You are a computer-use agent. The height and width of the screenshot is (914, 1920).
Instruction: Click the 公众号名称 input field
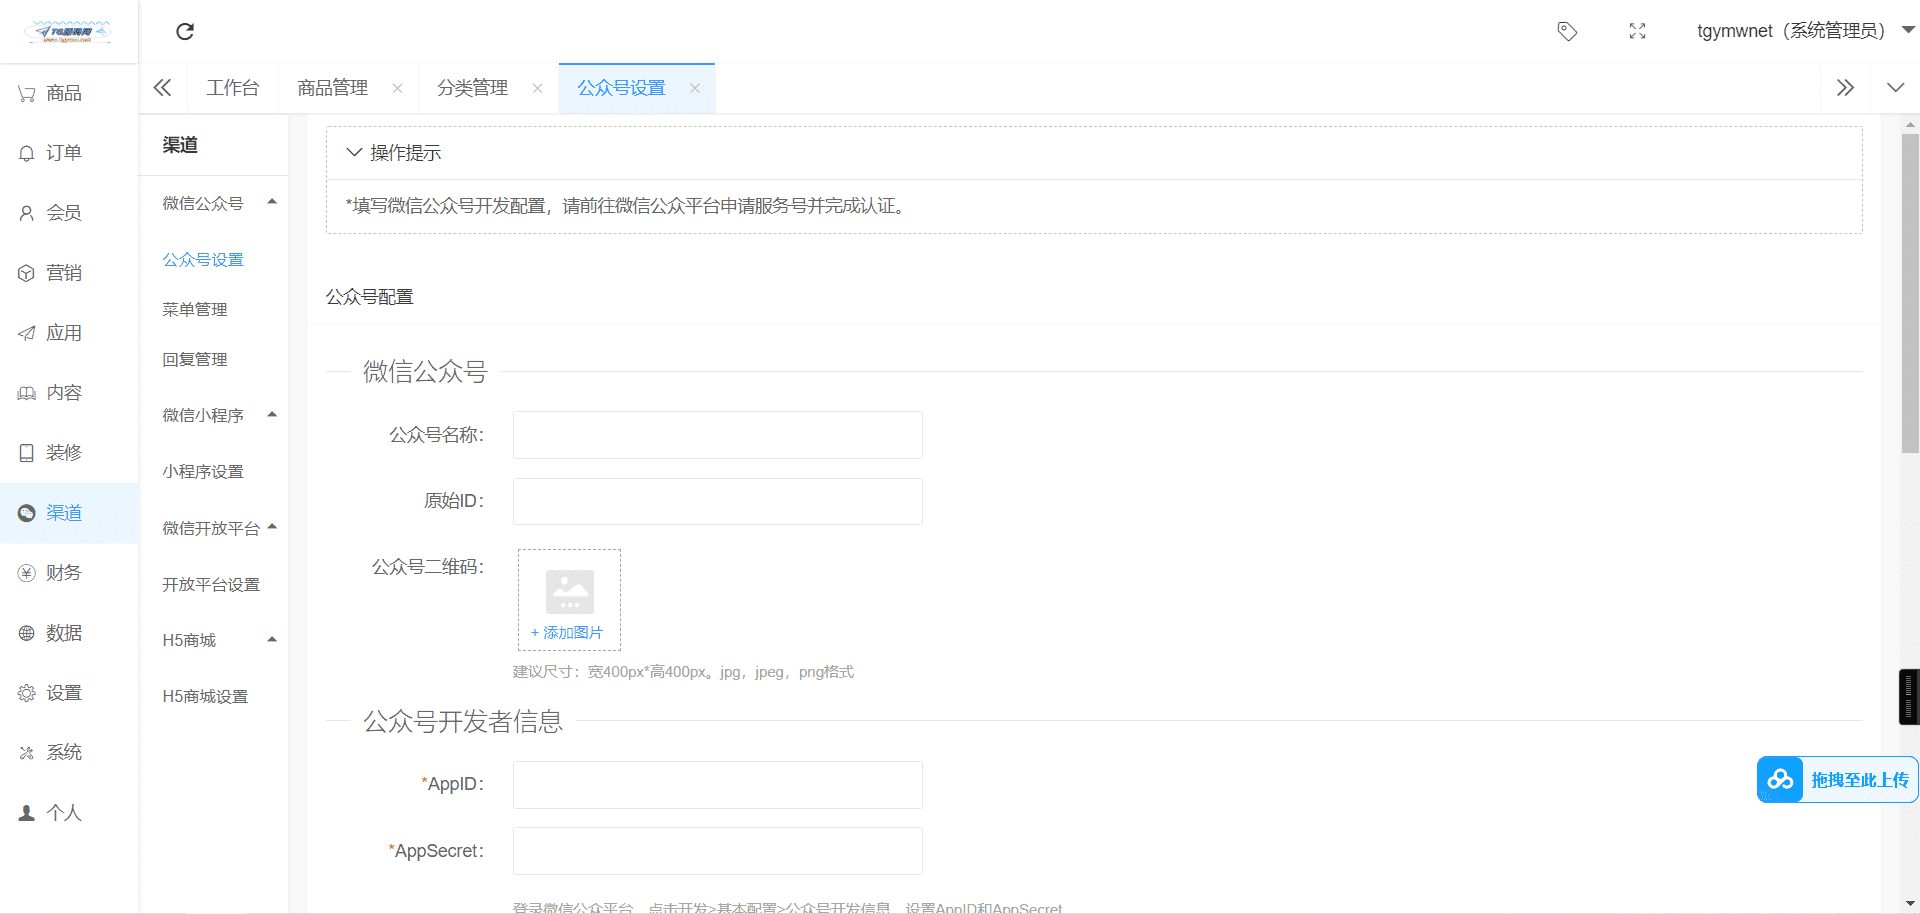click(717, 435)
